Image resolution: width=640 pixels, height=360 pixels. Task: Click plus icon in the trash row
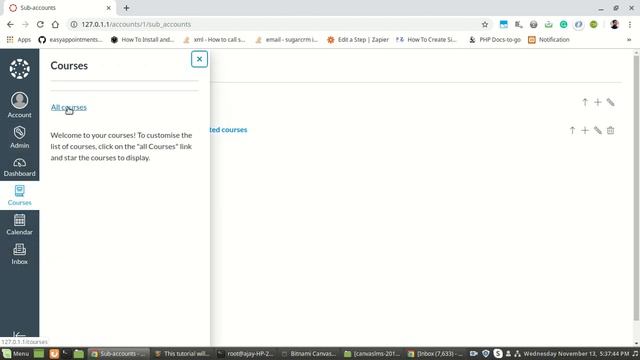click(585, 130)
